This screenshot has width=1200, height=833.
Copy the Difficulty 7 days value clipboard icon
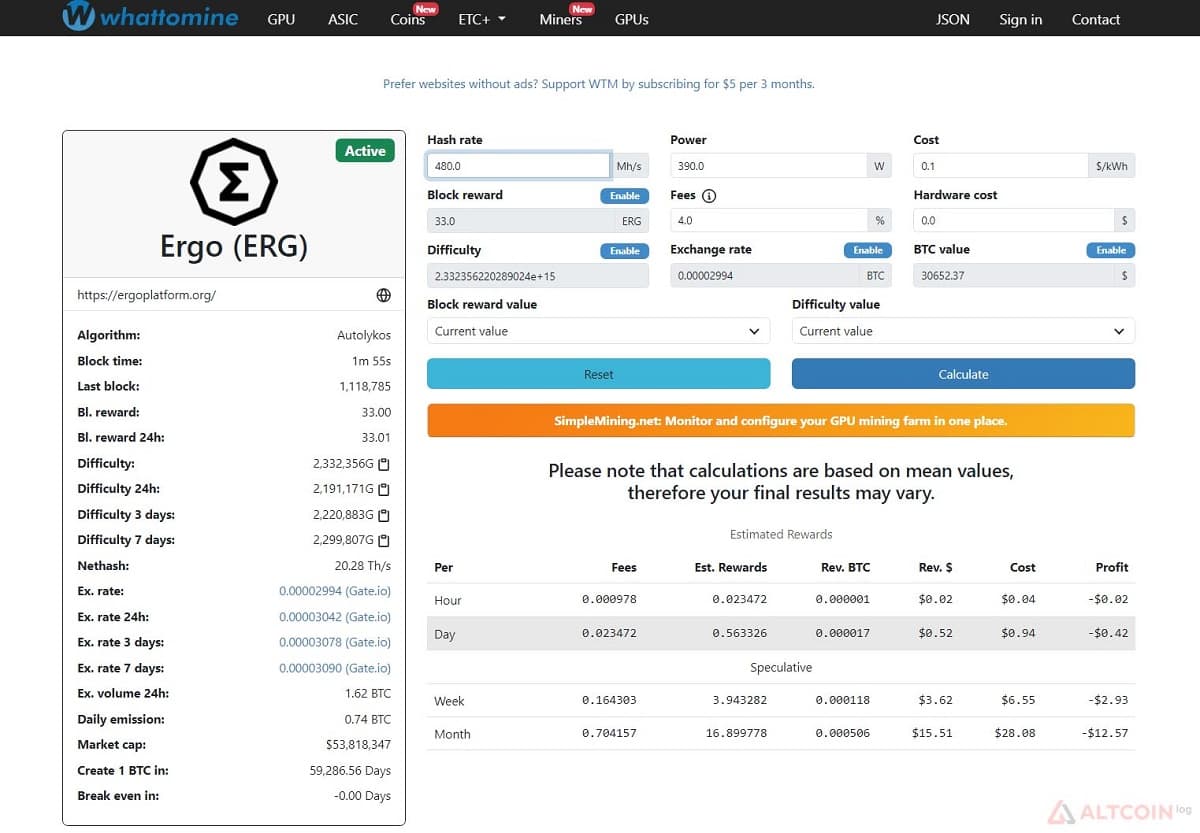(384, 541)
